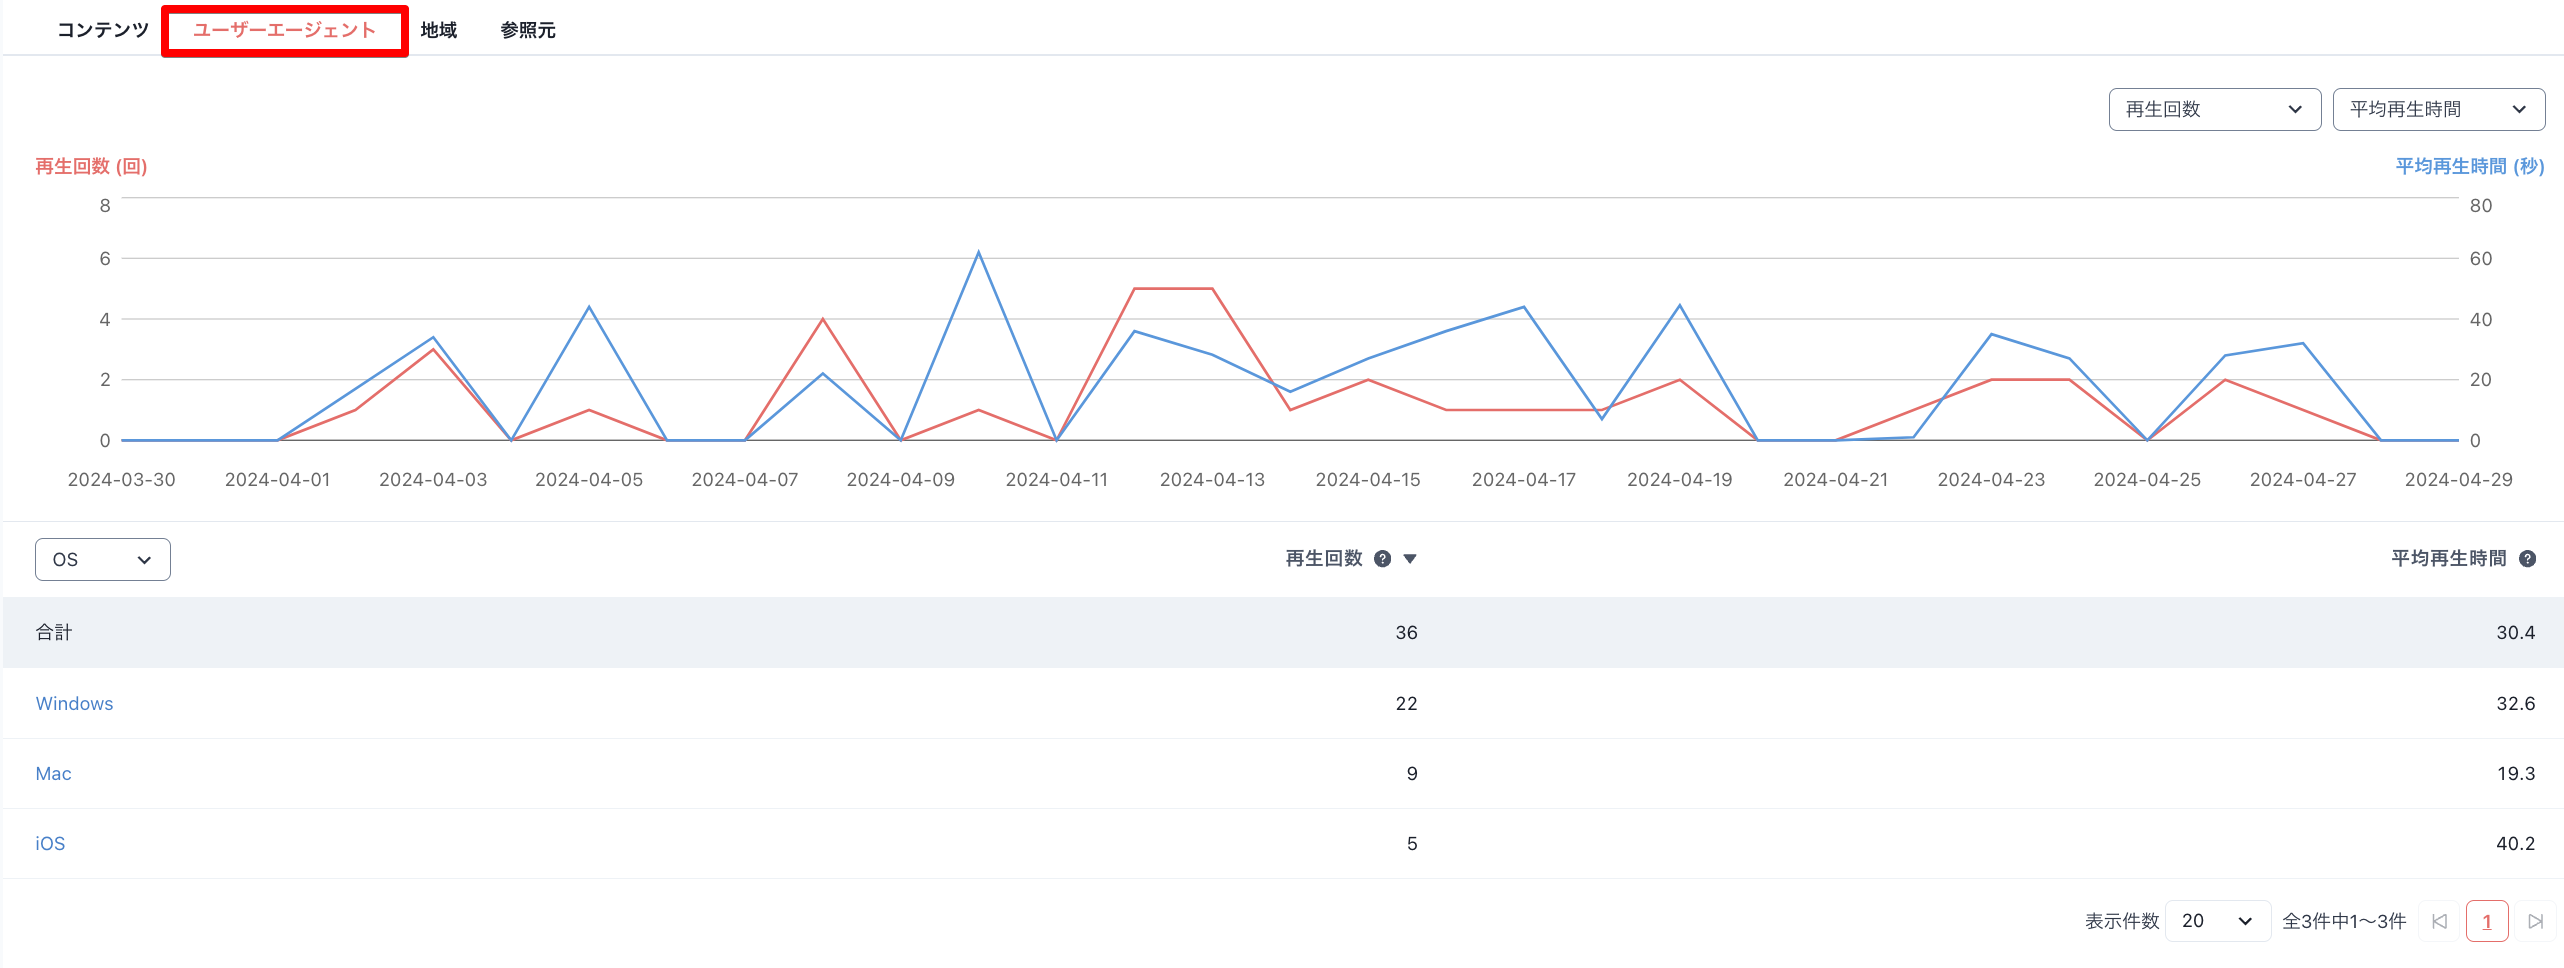The height and width of the screenshot is (968, 2564).
Task: Open the 再生回数 metric dropdown
Action: click(2214, 109)
